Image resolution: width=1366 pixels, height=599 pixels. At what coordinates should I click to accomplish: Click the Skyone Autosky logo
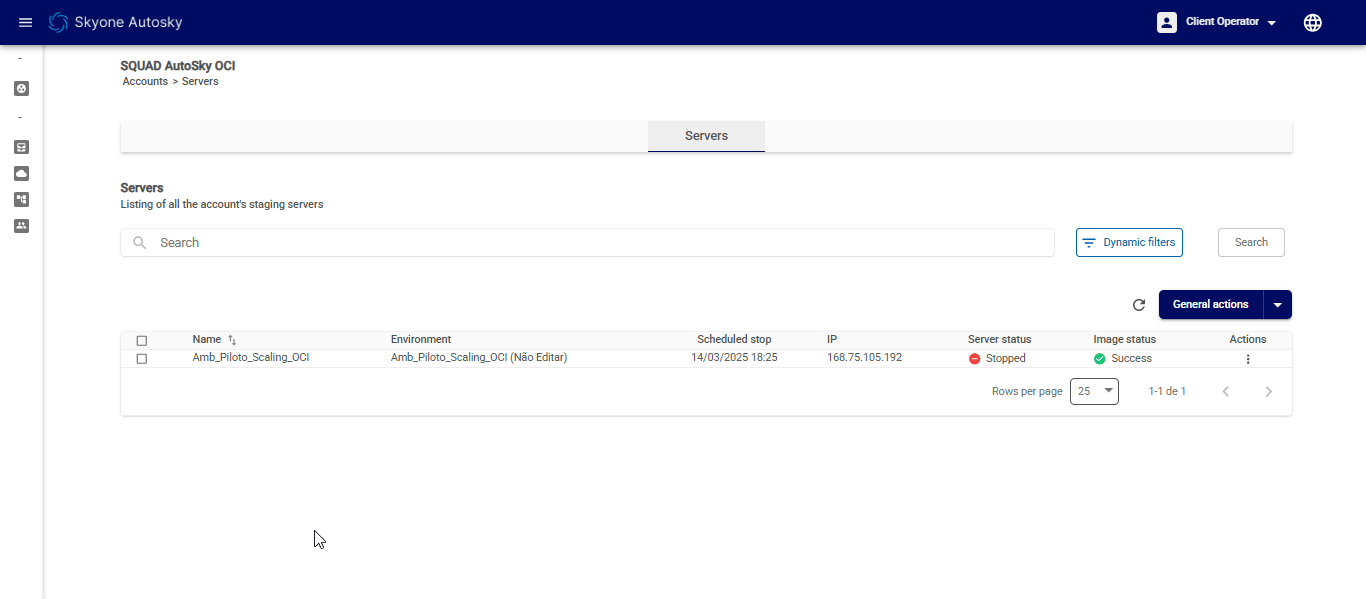click(x=115, y=22)
